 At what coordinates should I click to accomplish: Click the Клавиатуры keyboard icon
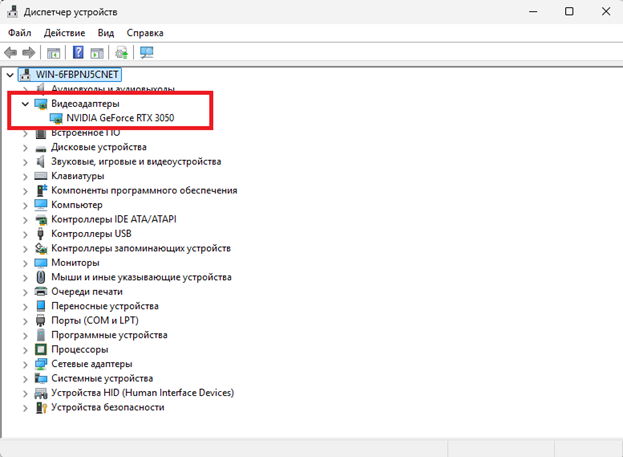point(41,176)
